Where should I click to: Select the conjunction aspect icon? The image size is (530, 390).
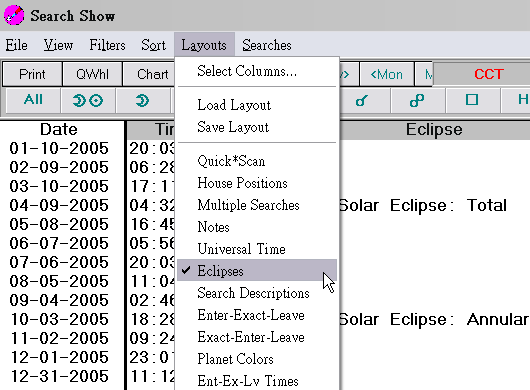(362, 100)
